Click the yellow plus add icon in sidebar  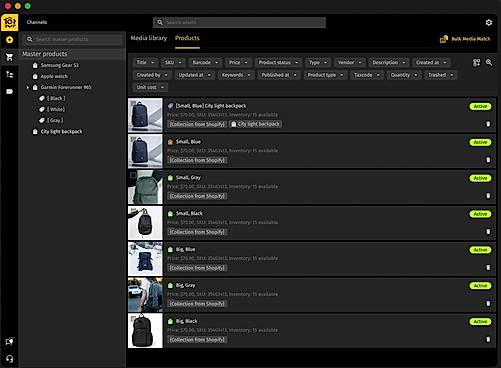click(9, 40)
